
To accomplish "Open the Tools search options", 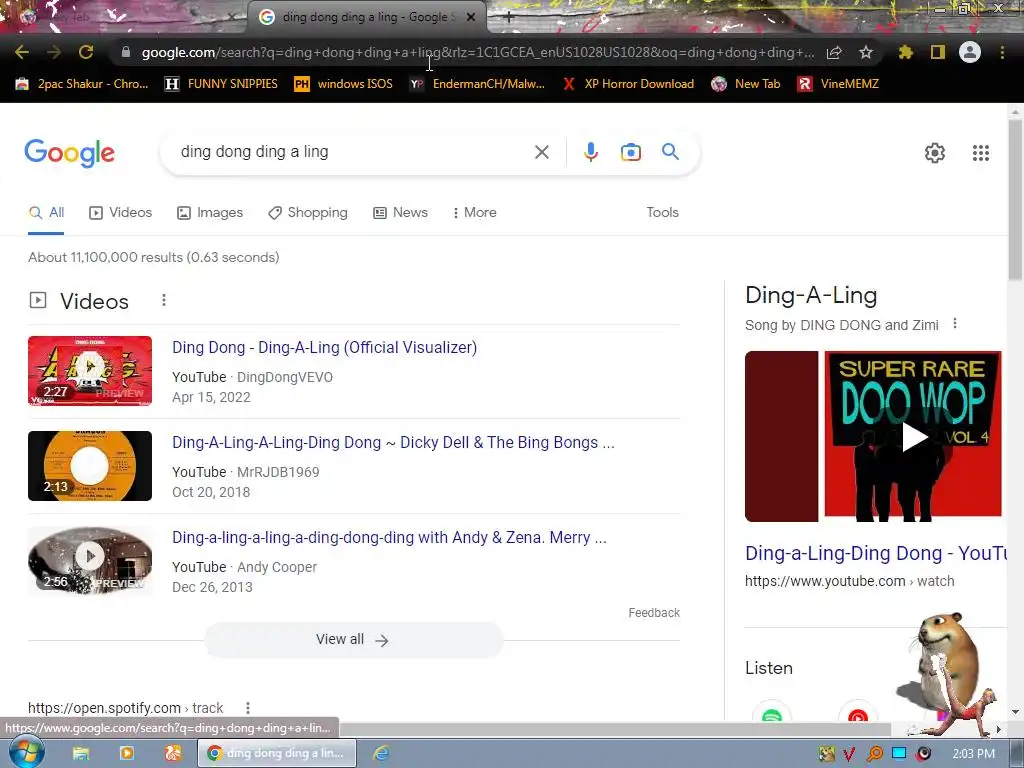I will [662, 212].
